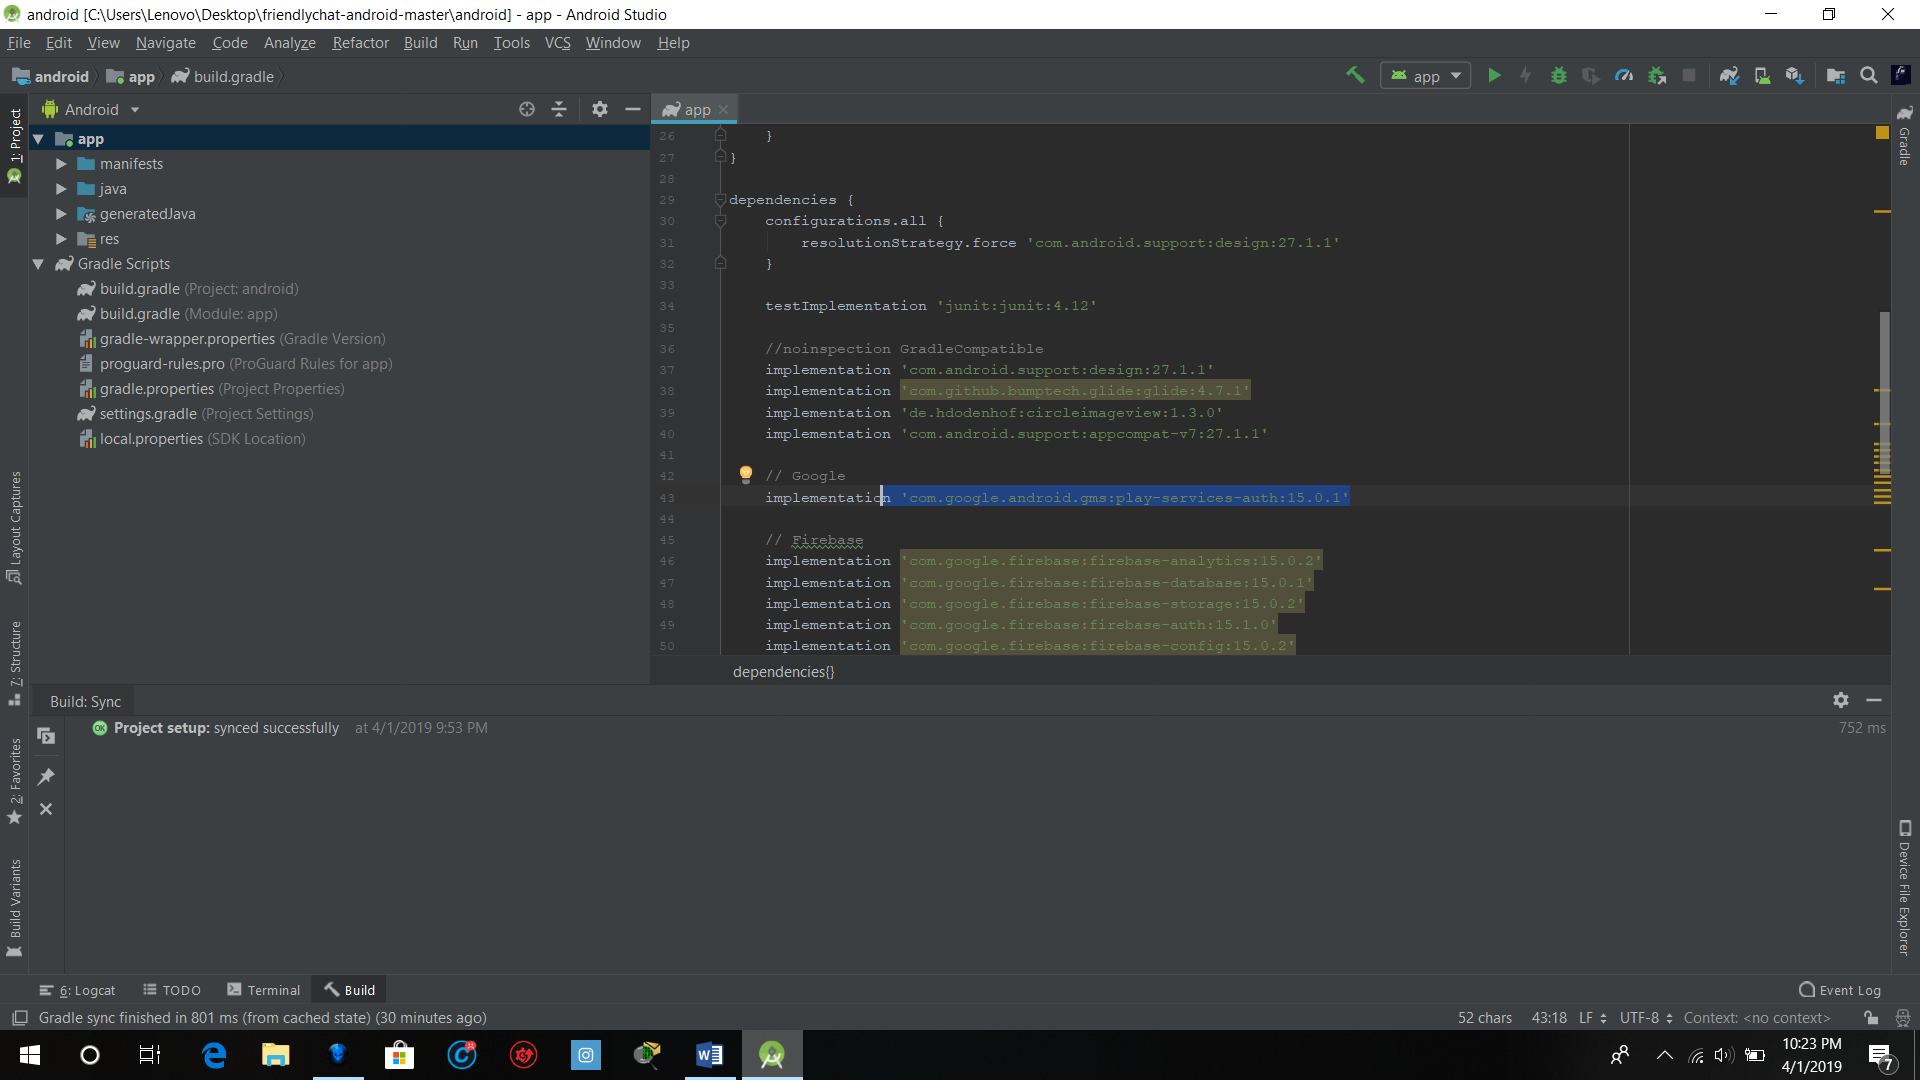Click the Debug app bug icon
The image size is (1920, 1080).
(x=1558, y=75)
